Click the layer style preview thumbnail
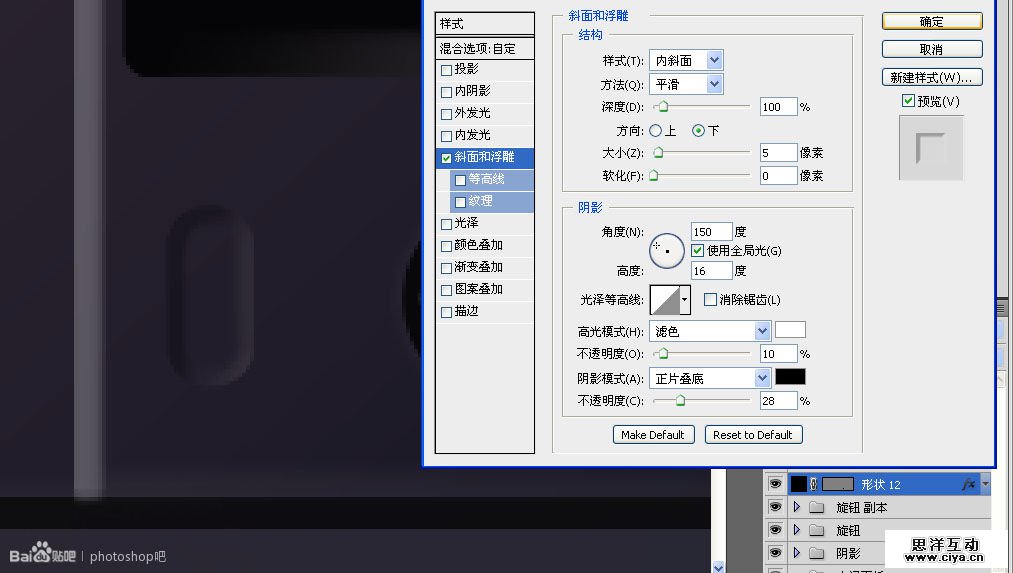This screenshot has height=573, width=1013. pyautogui.click(x=931, y=148)
